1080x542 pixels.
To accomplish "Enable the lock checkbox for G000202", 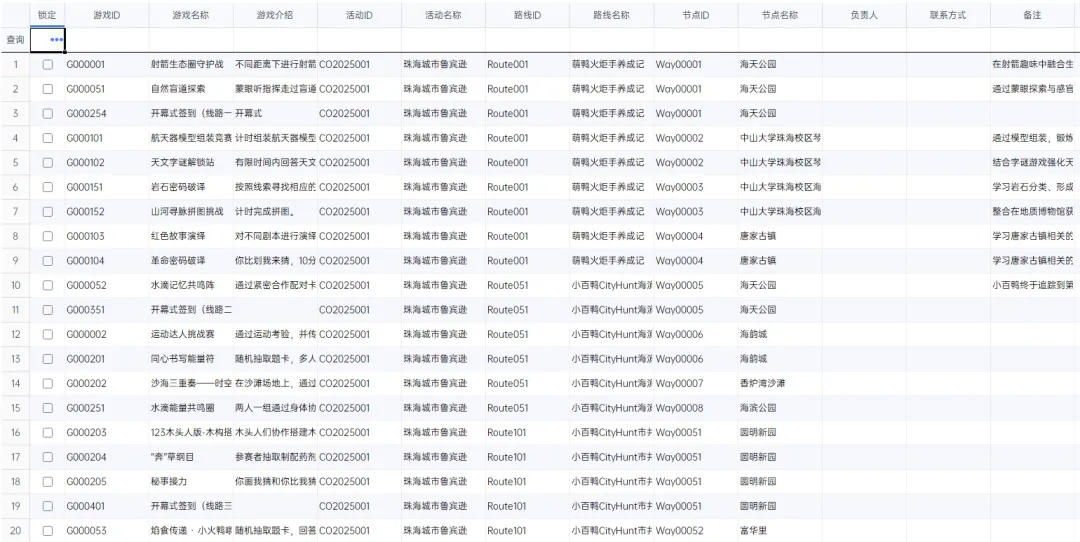I will point(47,383).
